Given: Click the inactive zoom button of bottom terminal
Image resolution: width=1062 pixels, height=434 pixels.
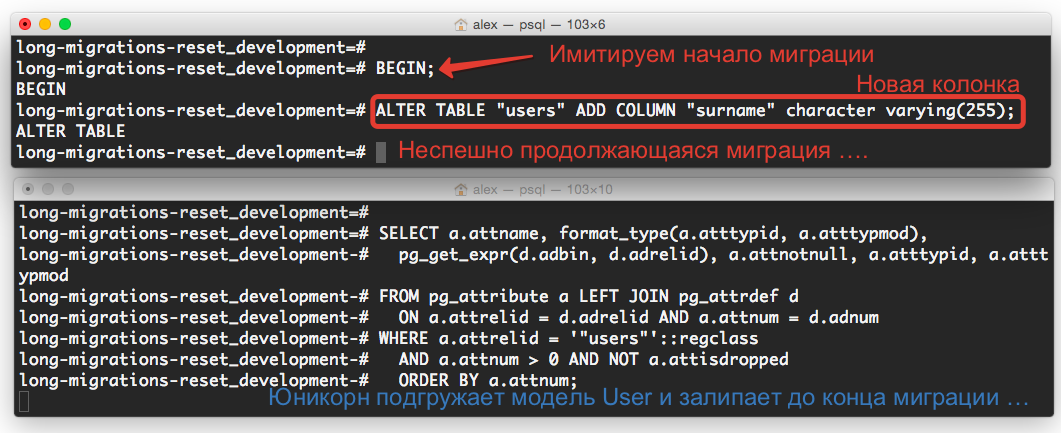Looking at the screenshot, I should 68,189.
